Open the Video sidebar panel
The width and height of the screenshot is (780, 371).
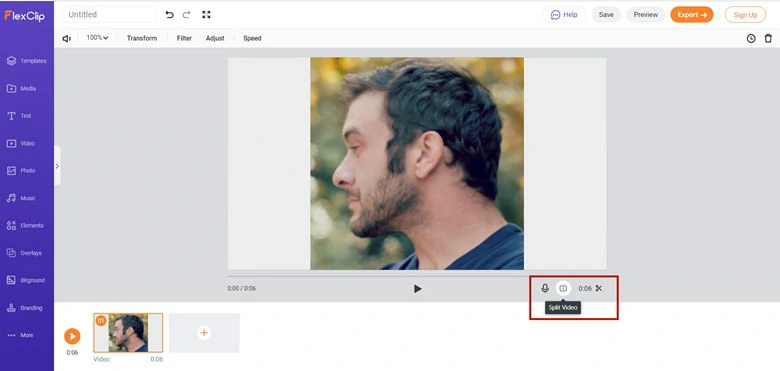pyautogui.click(x=20, y=143)
